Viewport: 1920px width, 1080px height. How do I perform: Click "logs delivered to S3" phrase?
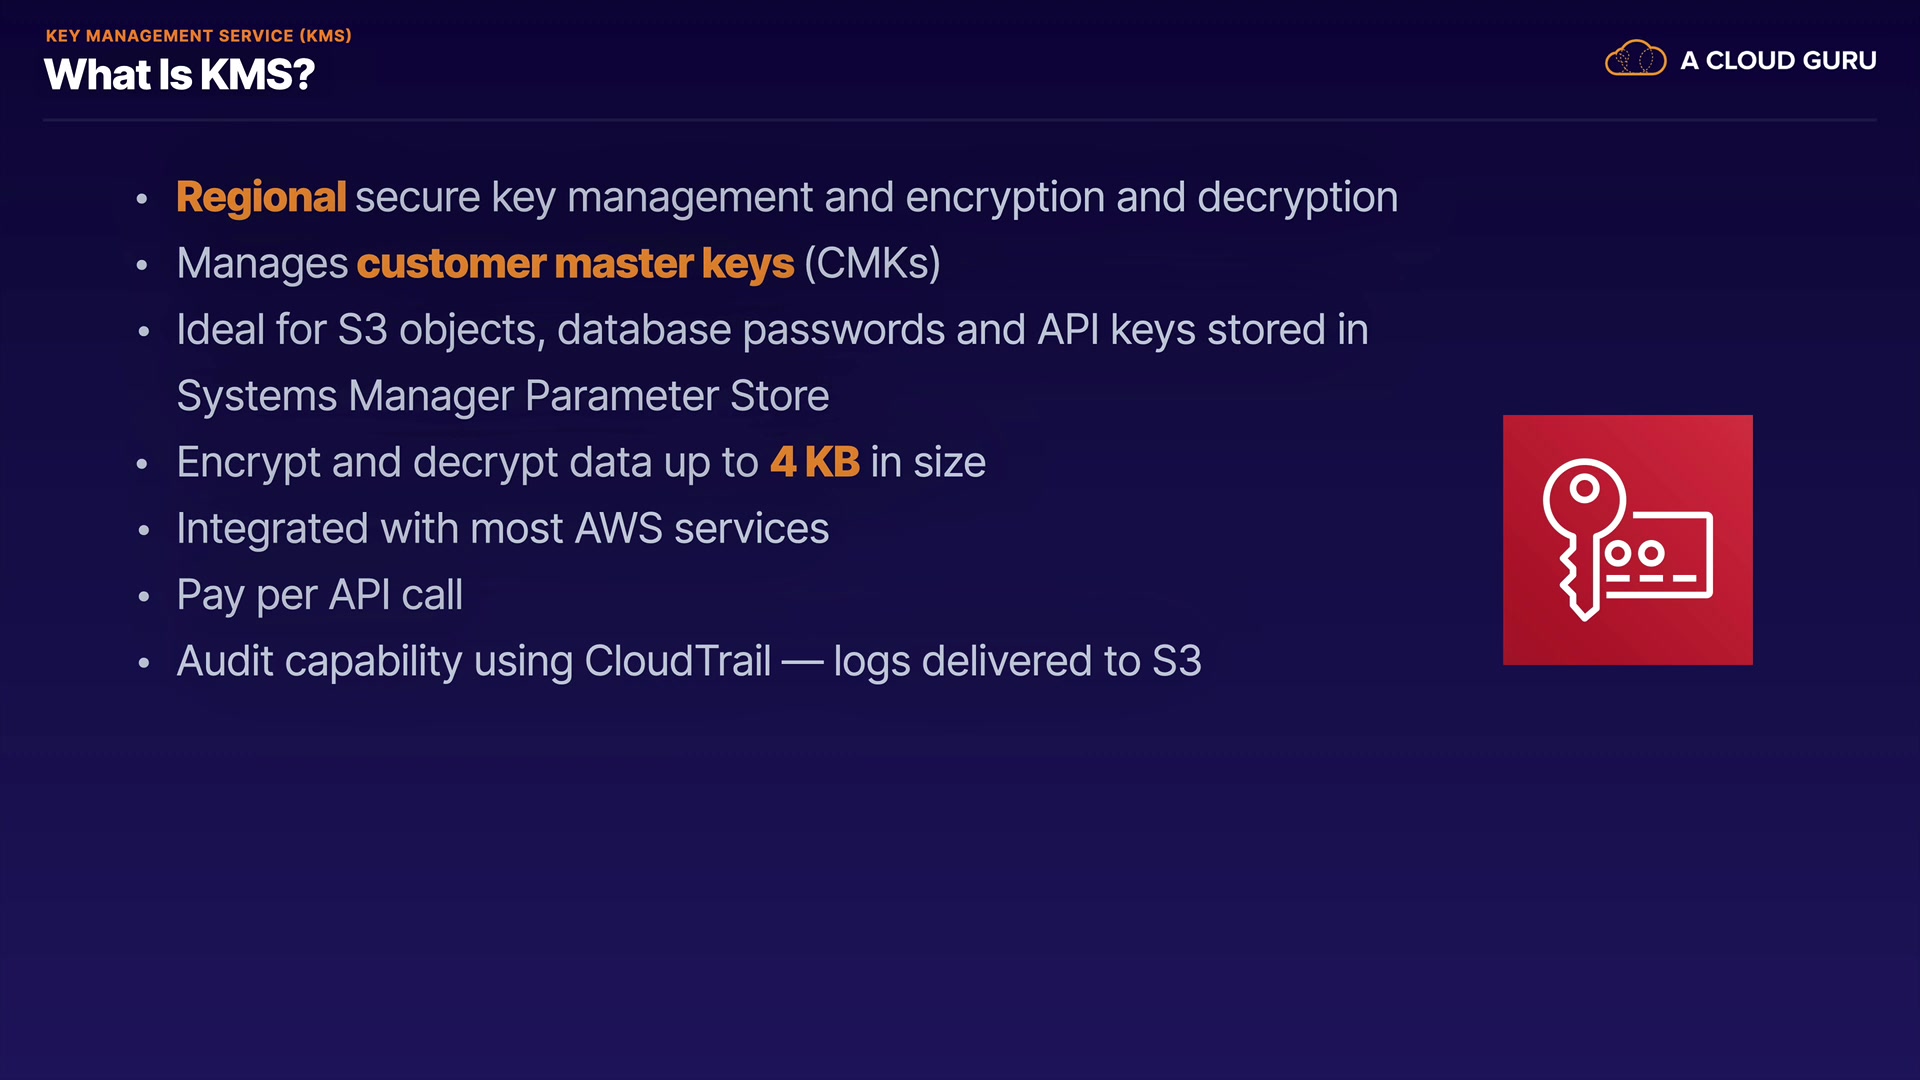coord(1017,661)
